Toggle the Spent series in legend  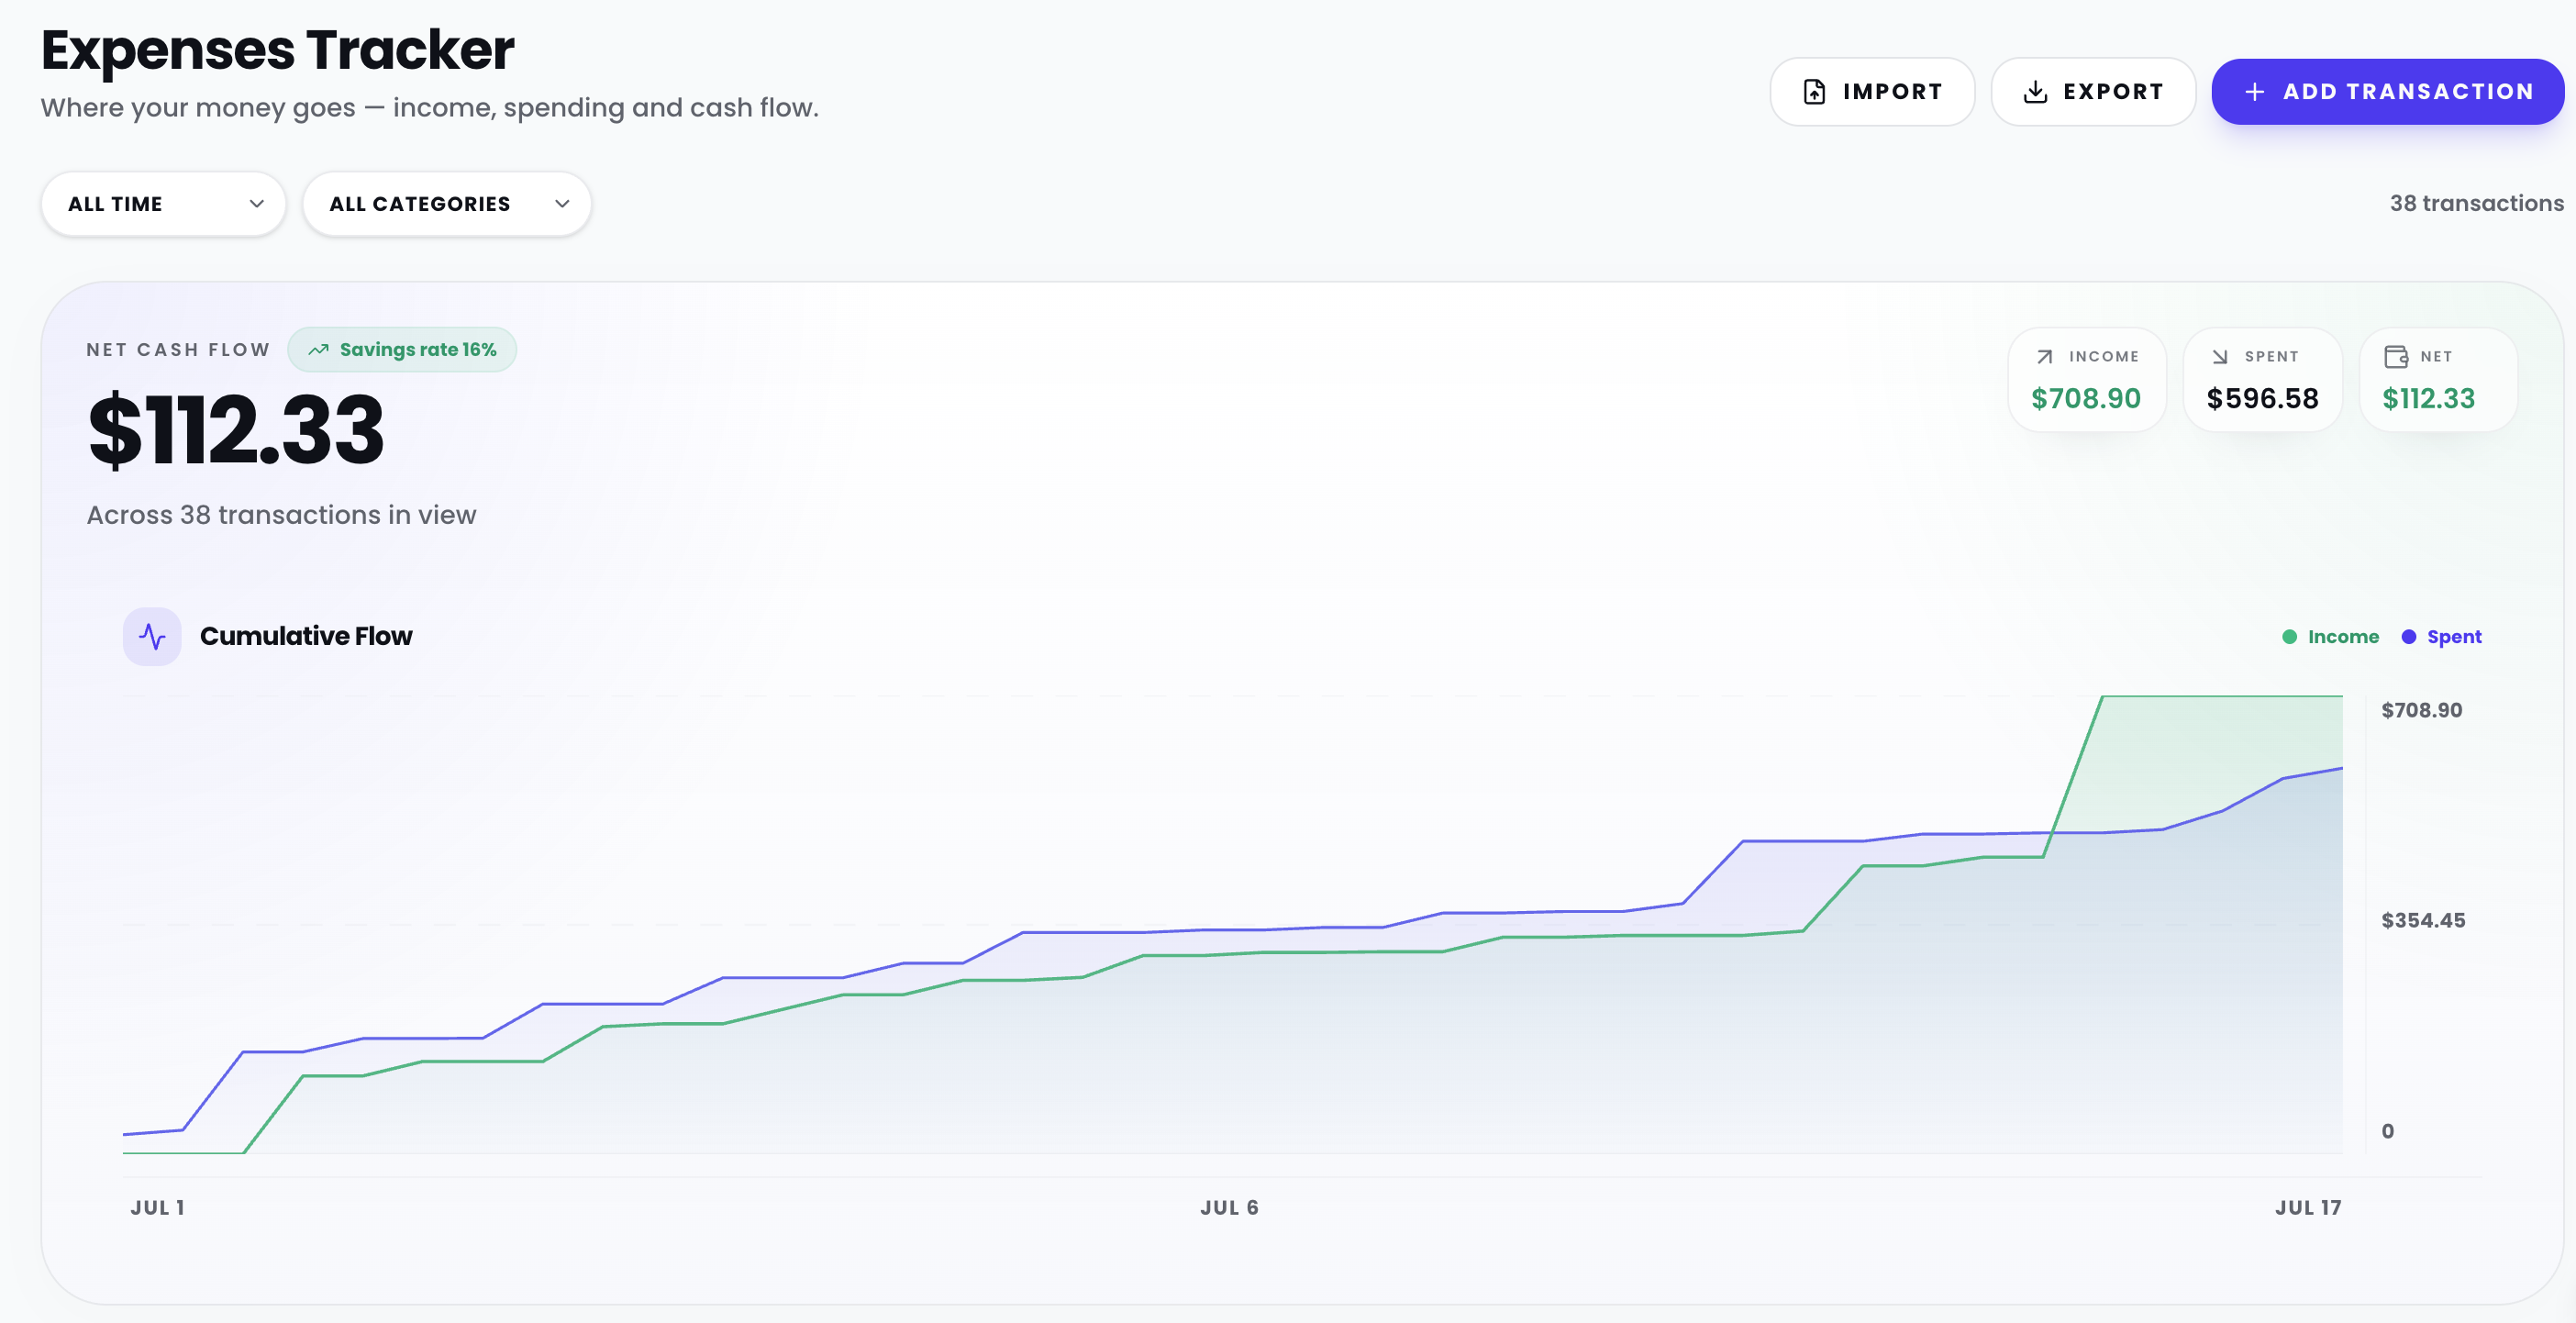(2442, 637)
